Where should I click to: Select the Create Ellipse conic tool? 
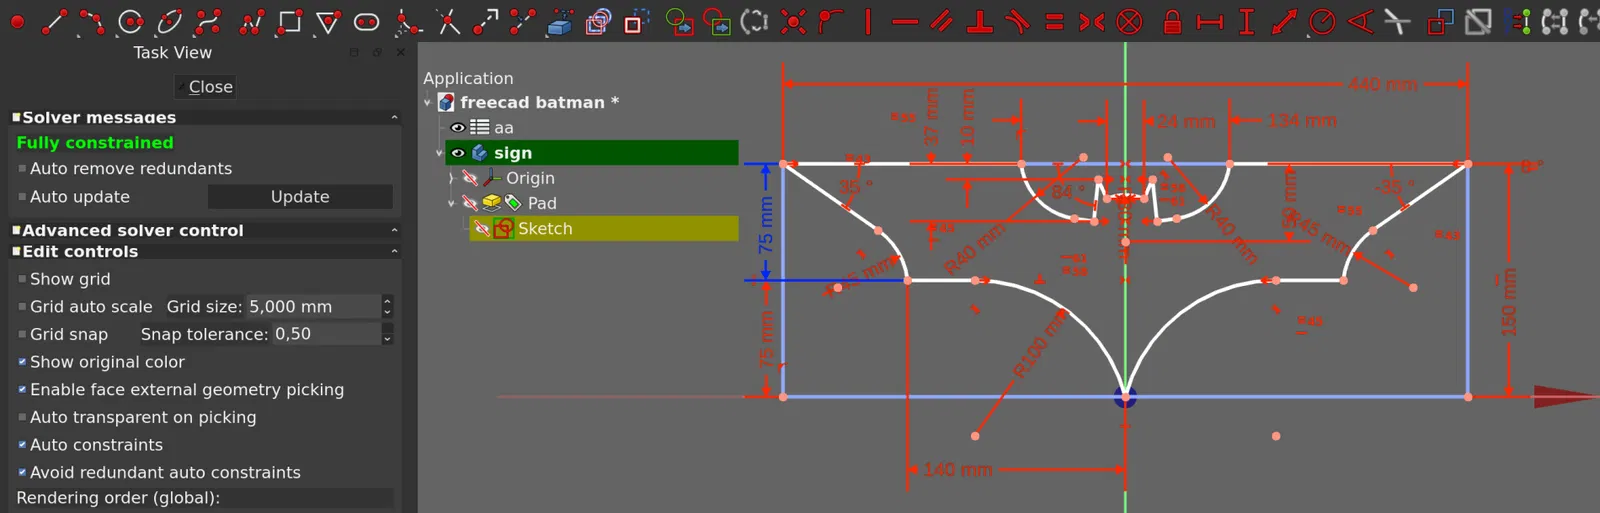tap(169, 21)
